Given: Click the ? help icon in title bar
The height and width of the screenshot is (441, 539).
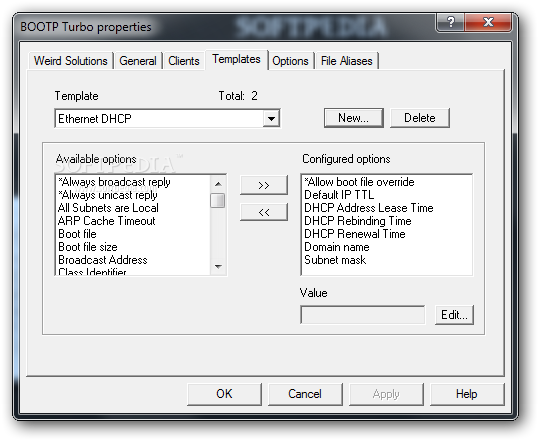Looking at the screenshot, I should (451, 22).
